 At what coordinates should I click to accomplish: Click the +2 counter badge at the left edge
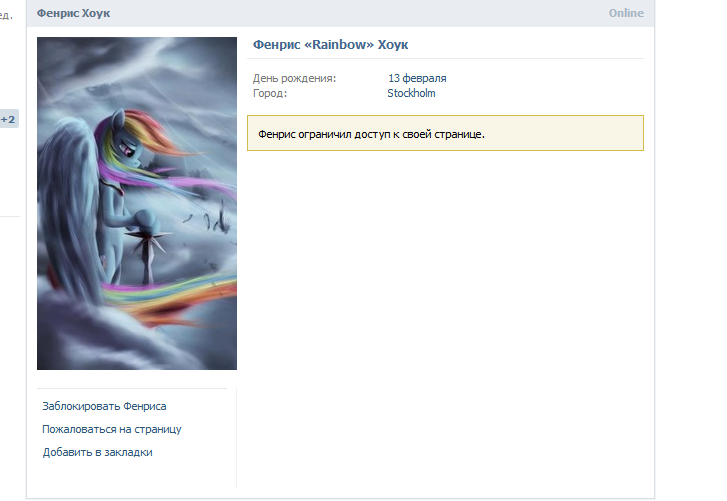click(x=9, y=119)
